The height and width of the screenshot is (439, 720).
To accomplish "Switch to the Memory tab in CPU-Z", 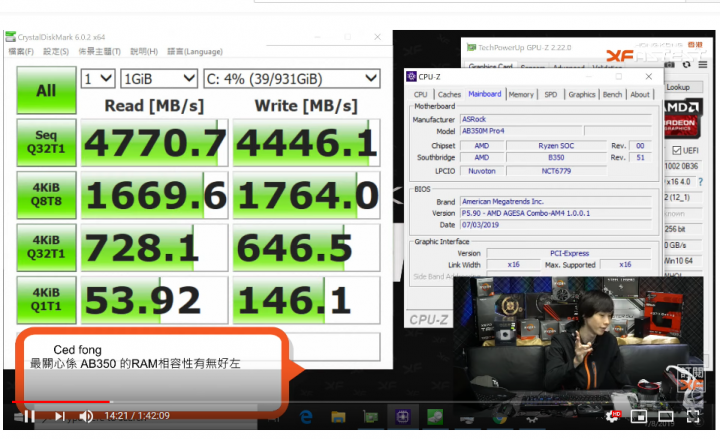I will tap(521, 94).
